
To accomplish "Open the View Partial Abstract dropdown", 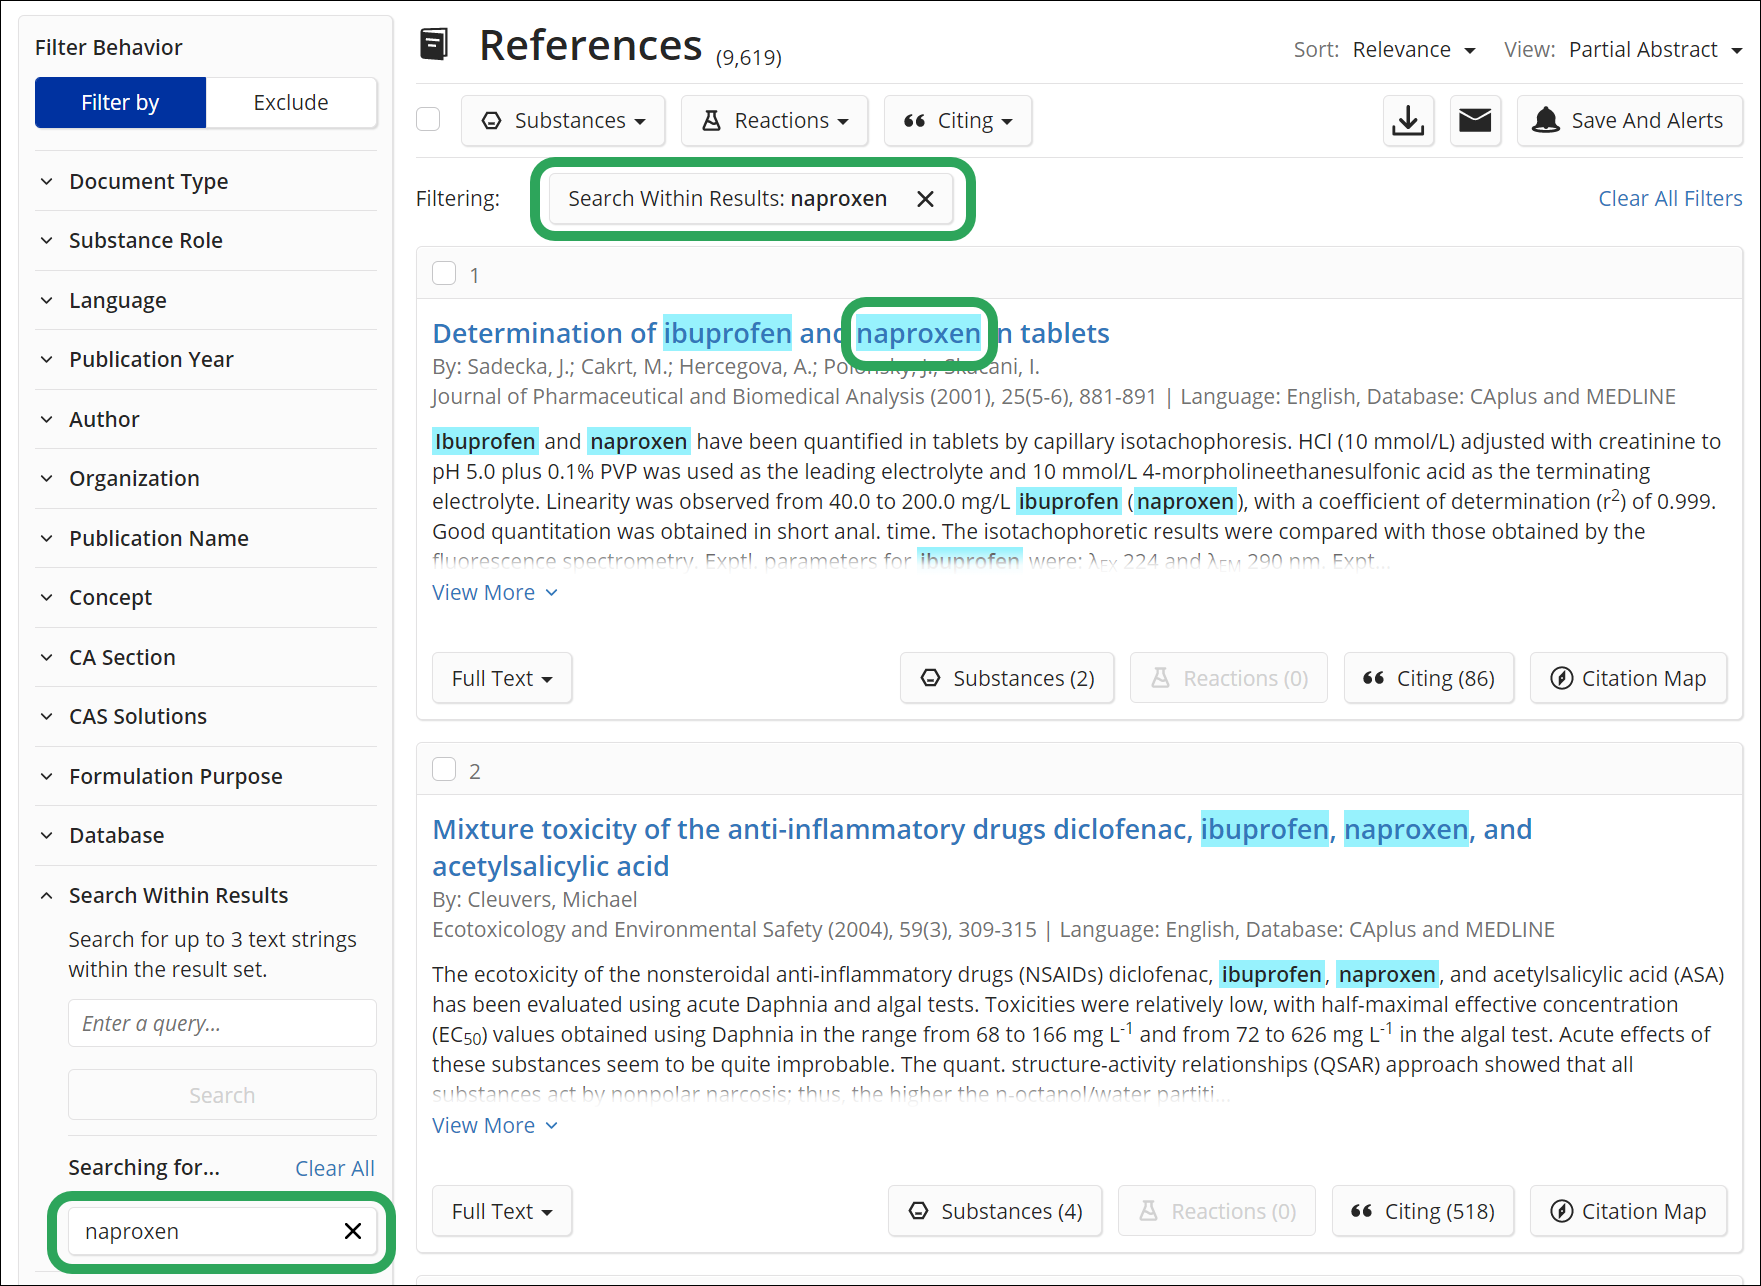I will 1655,50.
